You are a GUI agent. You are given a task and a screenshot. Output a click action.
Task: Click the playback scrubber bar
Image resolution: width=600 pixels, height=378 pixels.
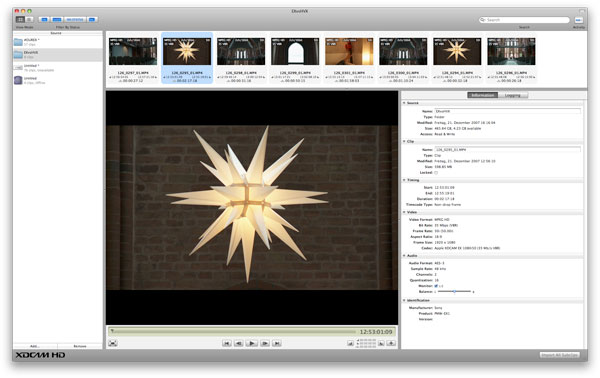point(233,331)
